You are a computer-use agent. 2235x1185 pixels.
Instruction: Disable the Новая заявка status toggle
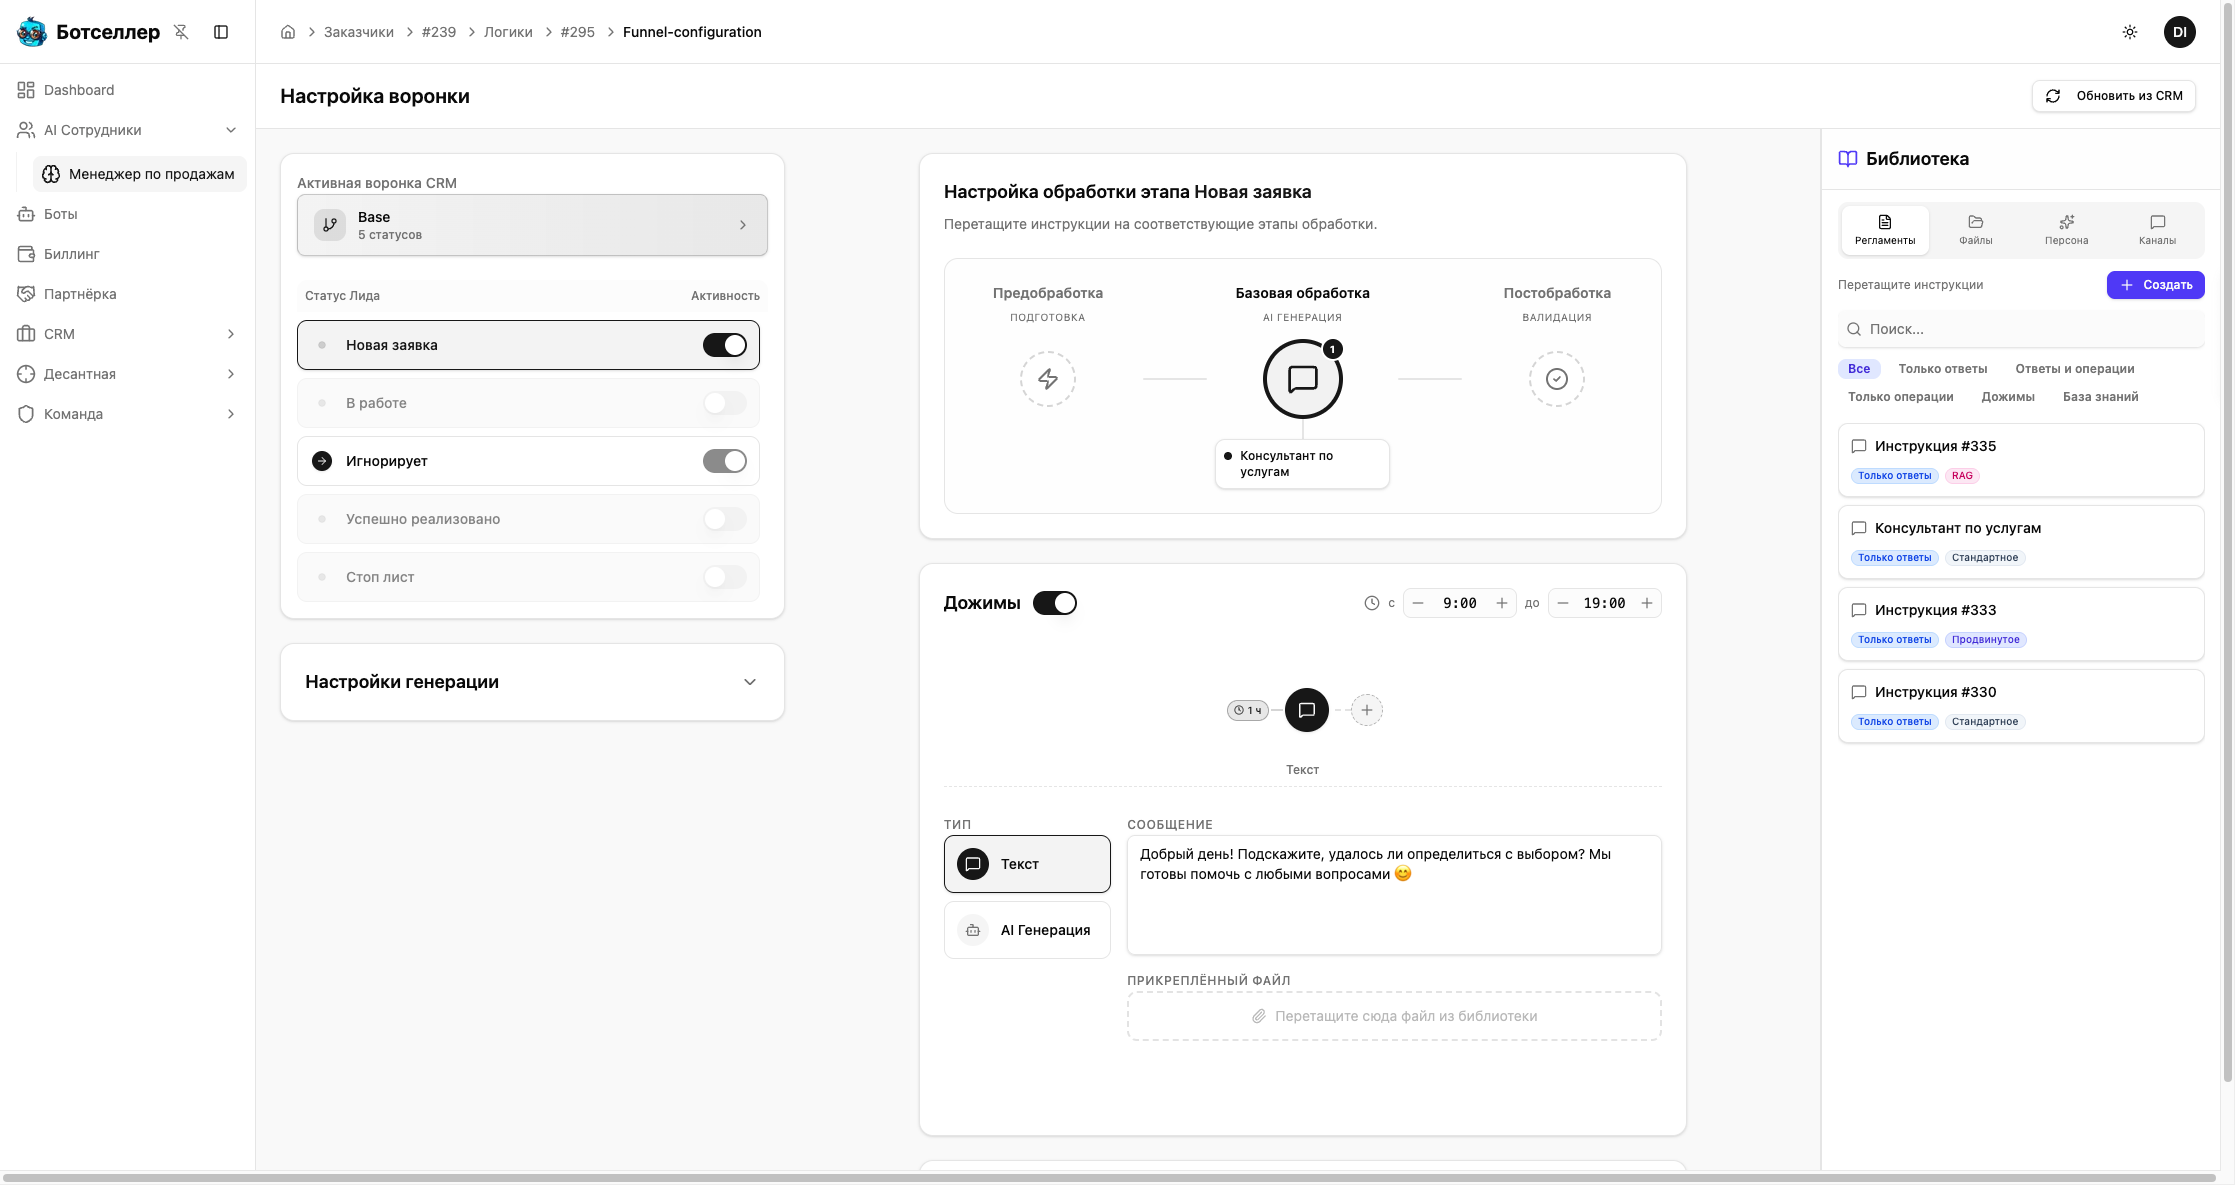[724, 345]
